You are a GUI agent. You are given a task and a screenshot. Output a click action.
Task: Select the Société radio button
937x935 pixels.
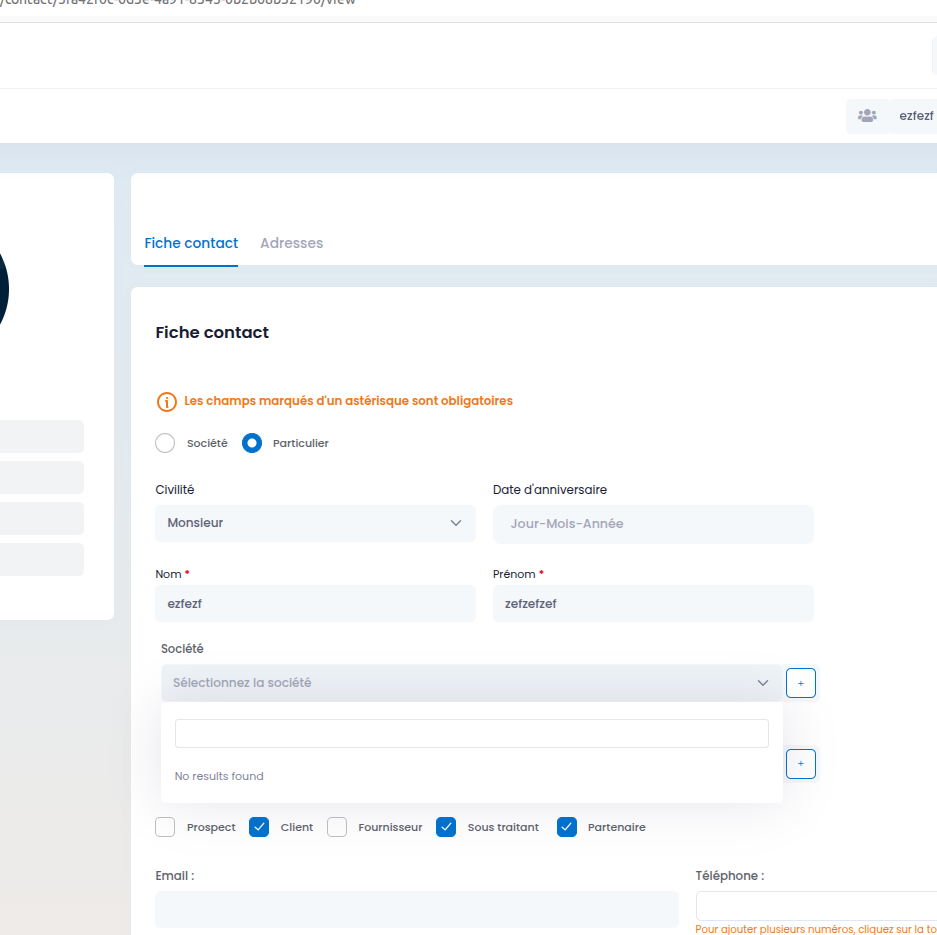coord(166,443)
